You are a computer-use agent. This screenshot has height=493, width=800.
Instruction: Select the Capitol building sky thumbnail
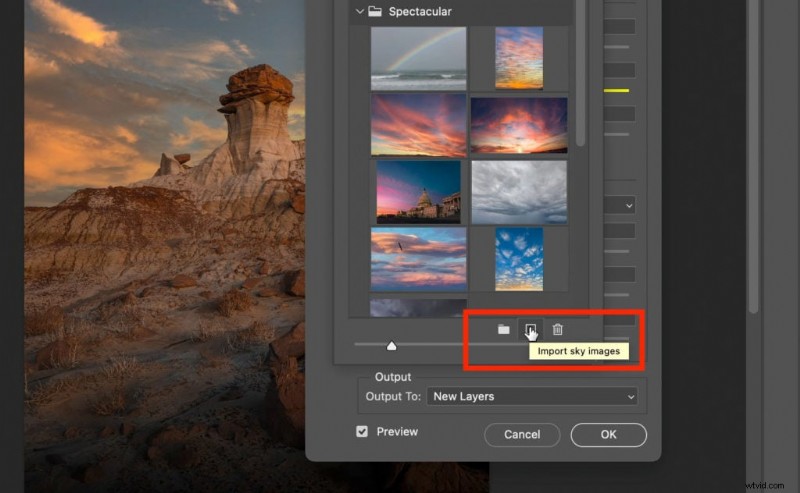tap(418, 192)
